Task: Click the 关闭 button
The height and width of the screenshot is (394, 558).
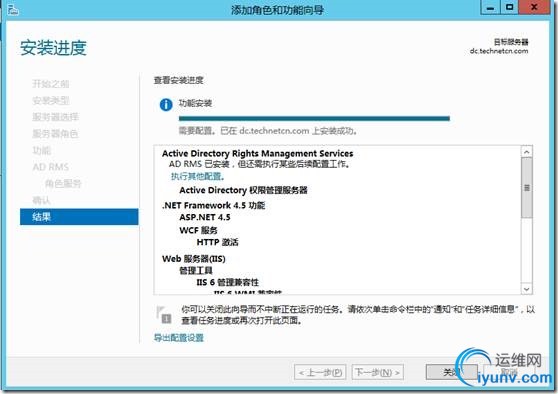Action: [451, 372]
